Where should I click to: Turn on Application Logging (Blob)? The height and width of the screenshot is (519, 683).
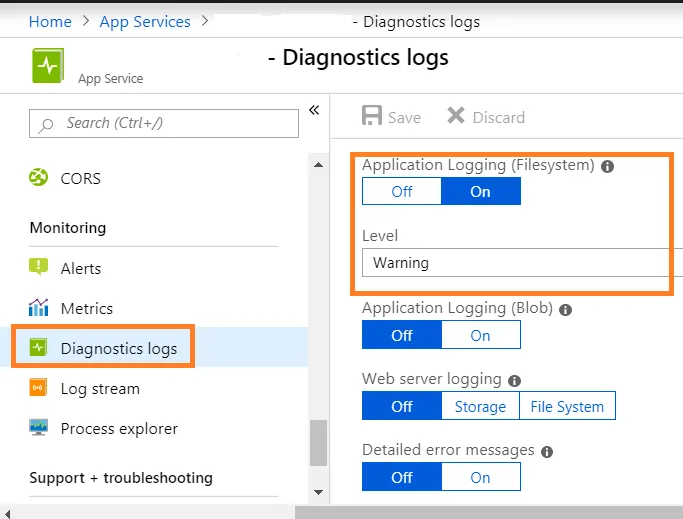(480, 335)
